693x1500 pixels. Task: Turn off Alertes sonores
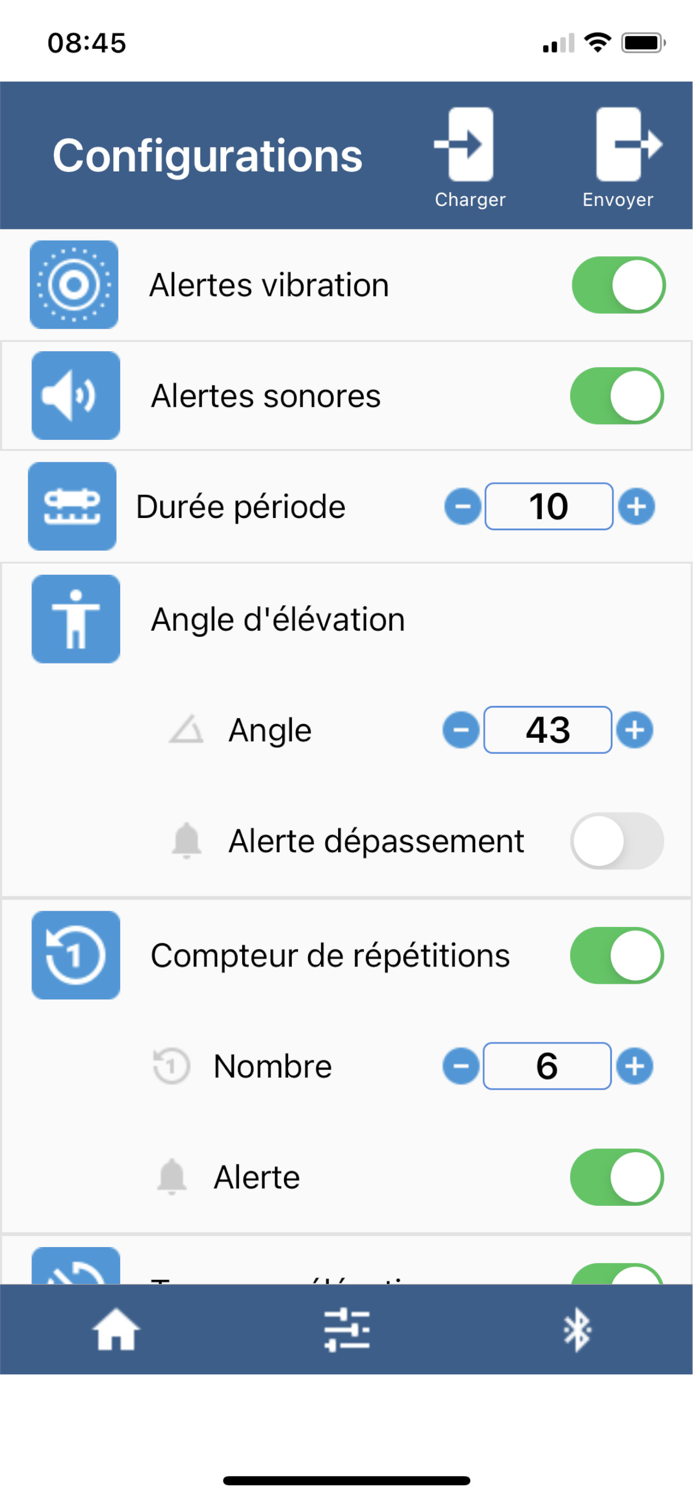pos(616,395)
